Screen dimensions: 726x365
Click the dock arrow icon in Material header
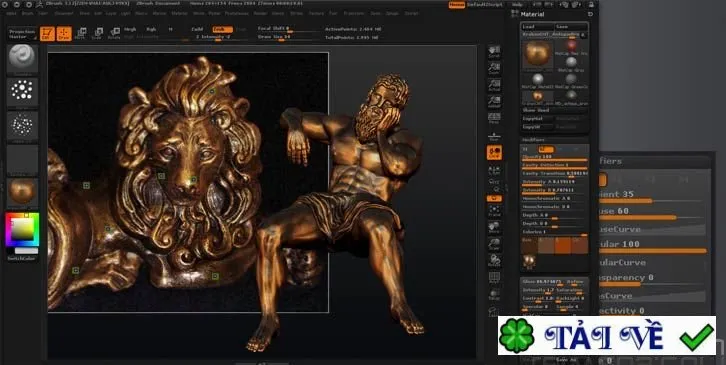tap(590, 14)
